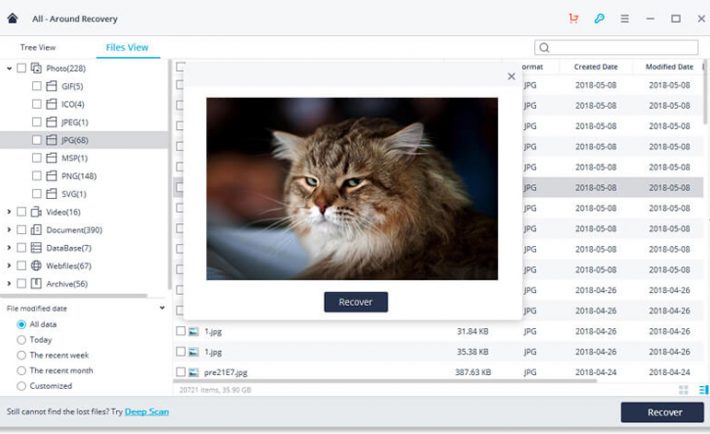Click the JPEG folder icon
The image size is (710, 434).
tap(52, 122)
